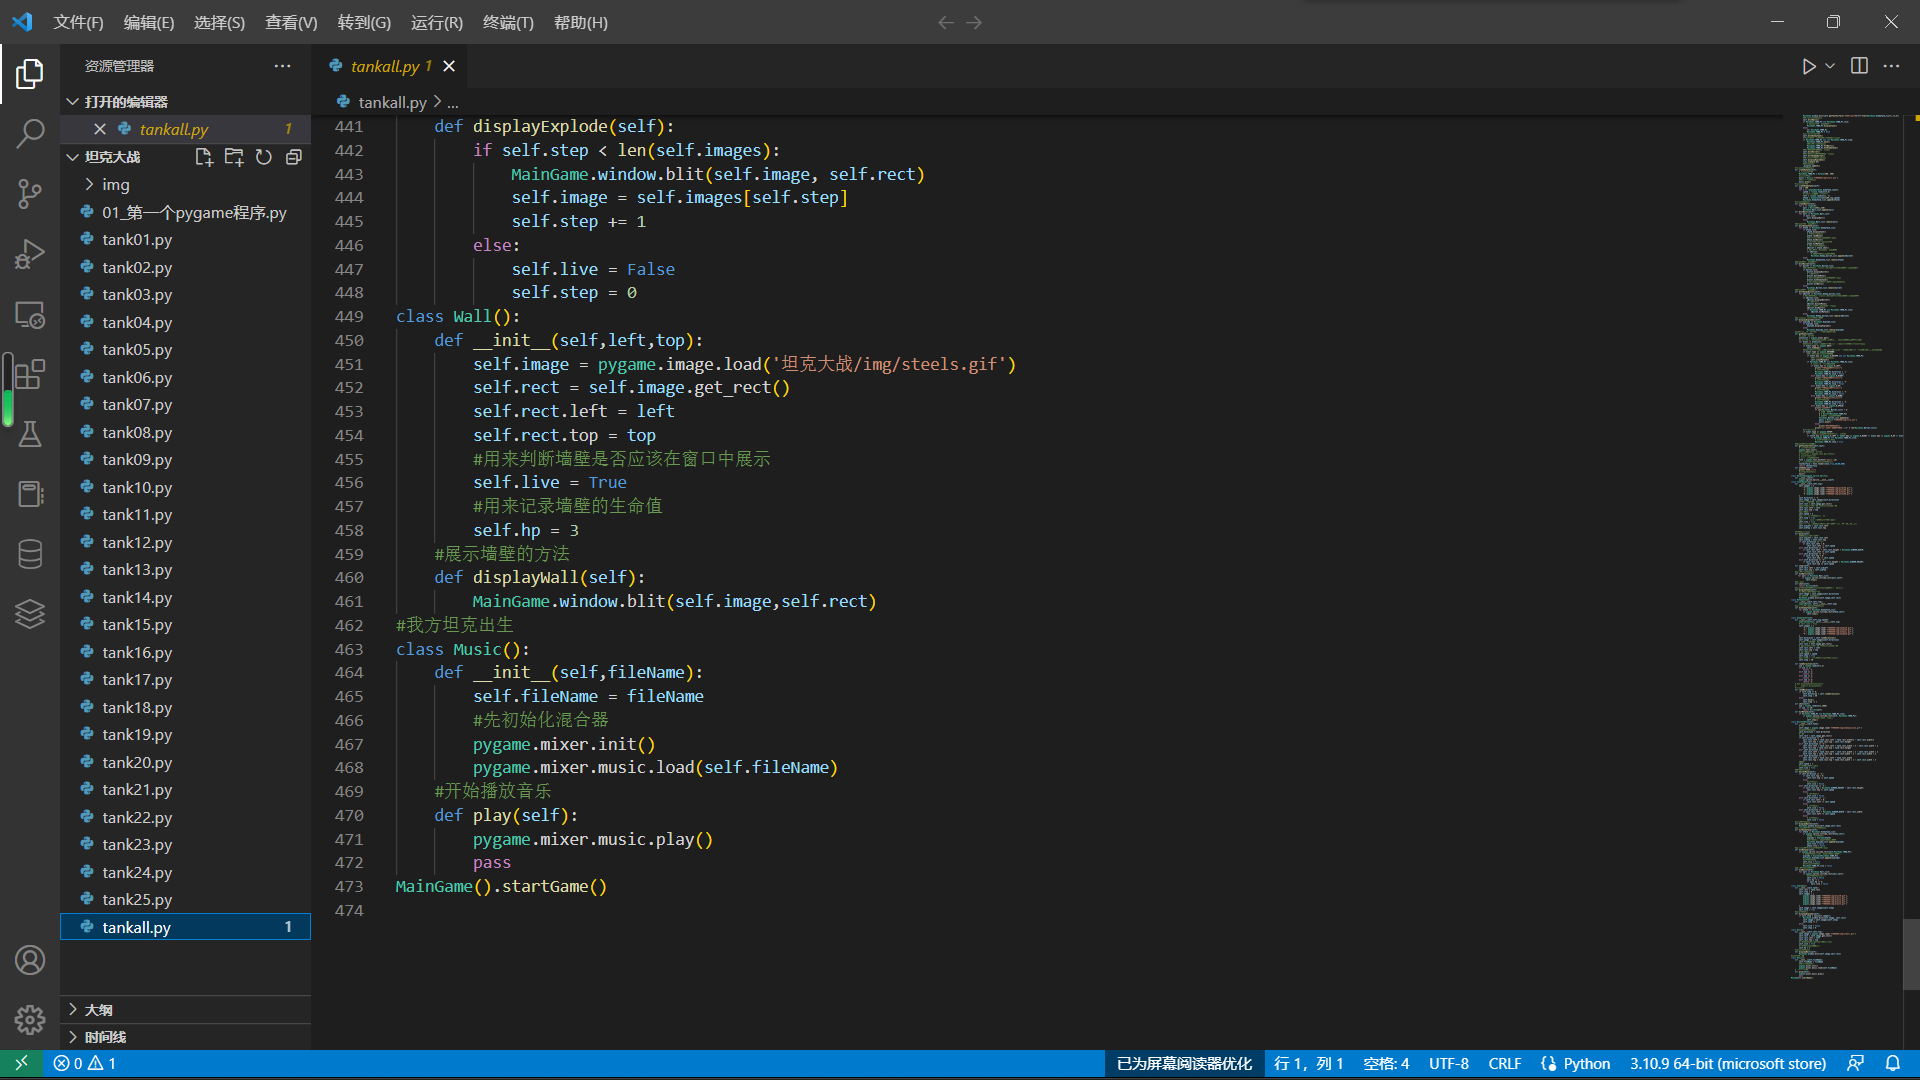
Task: Run the Python file
Action: pos(1808,66)
